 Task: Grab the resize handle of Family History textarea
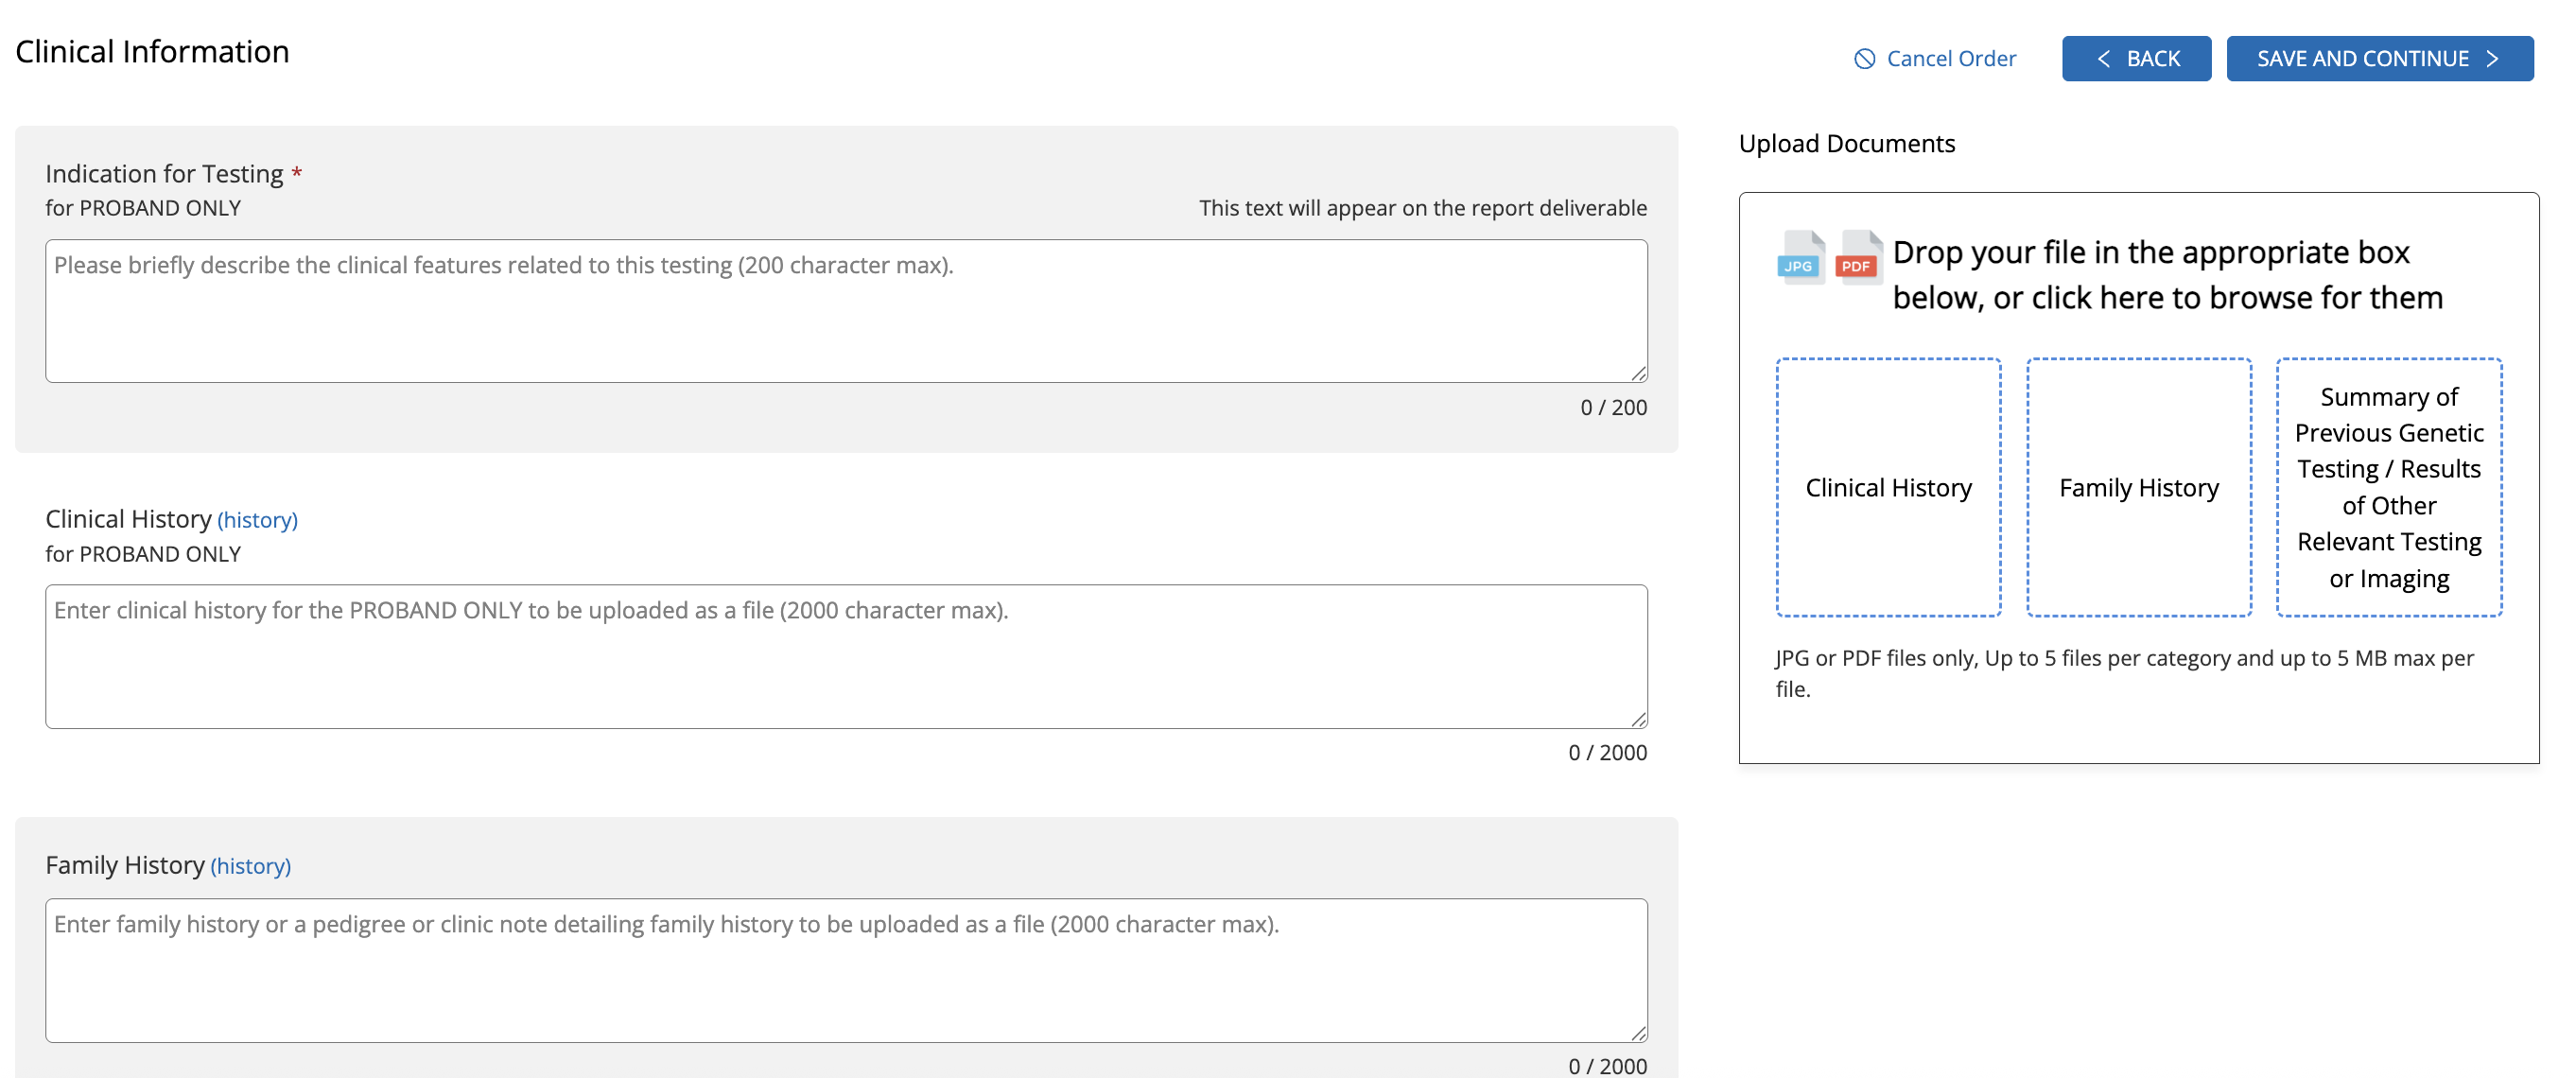point(1638,1033)
